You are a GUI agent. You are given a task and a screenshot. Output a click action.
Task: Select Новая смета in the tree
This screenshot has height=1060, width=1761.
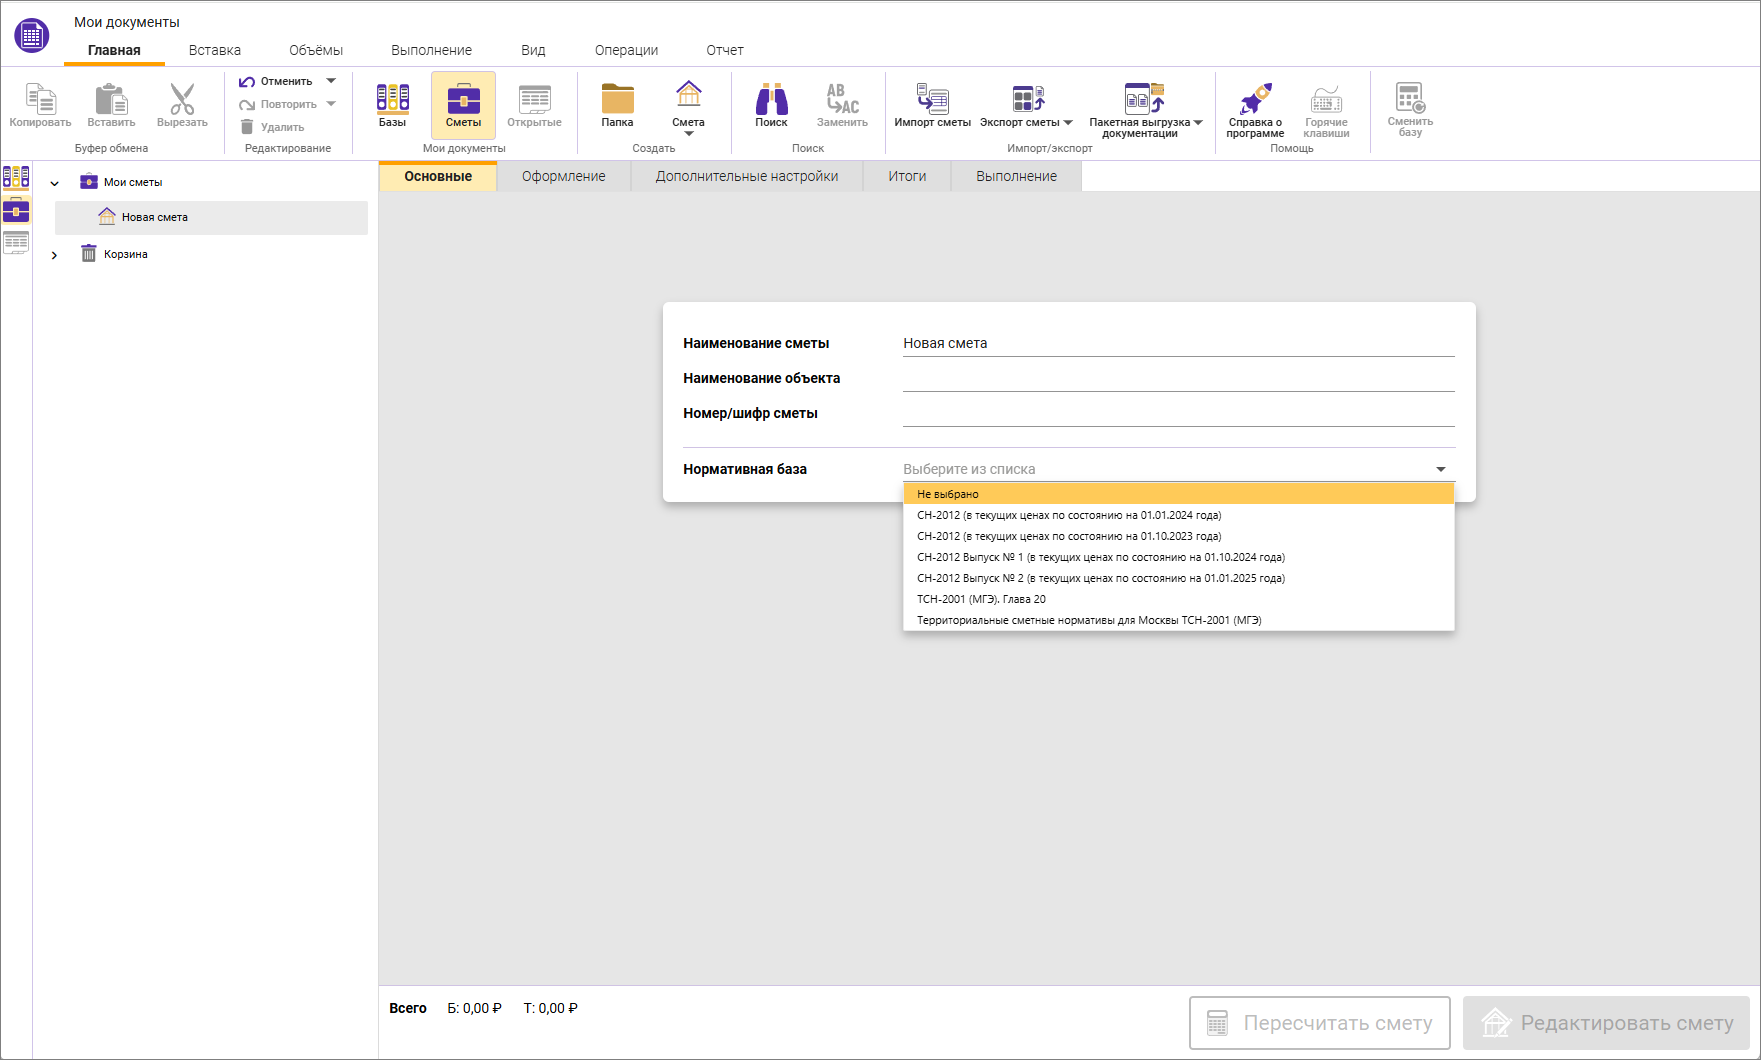155,217
